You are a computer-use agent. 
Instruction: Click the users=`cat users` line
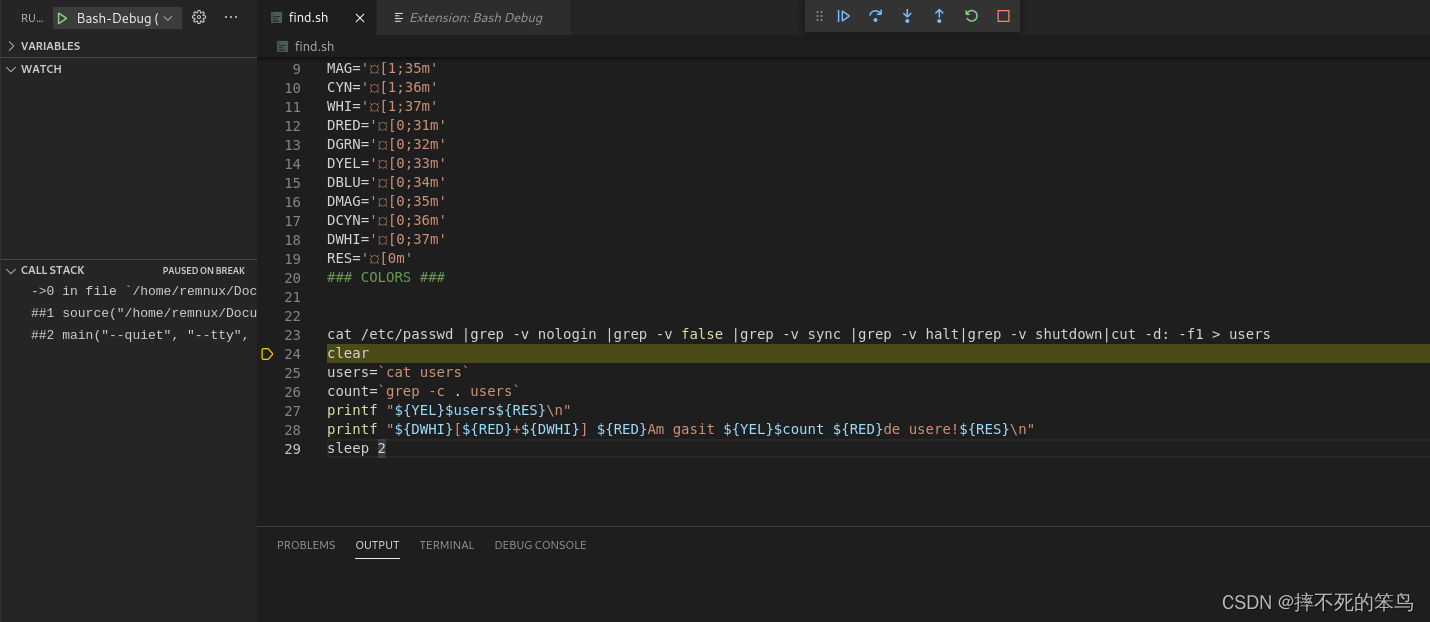(398, 372)
